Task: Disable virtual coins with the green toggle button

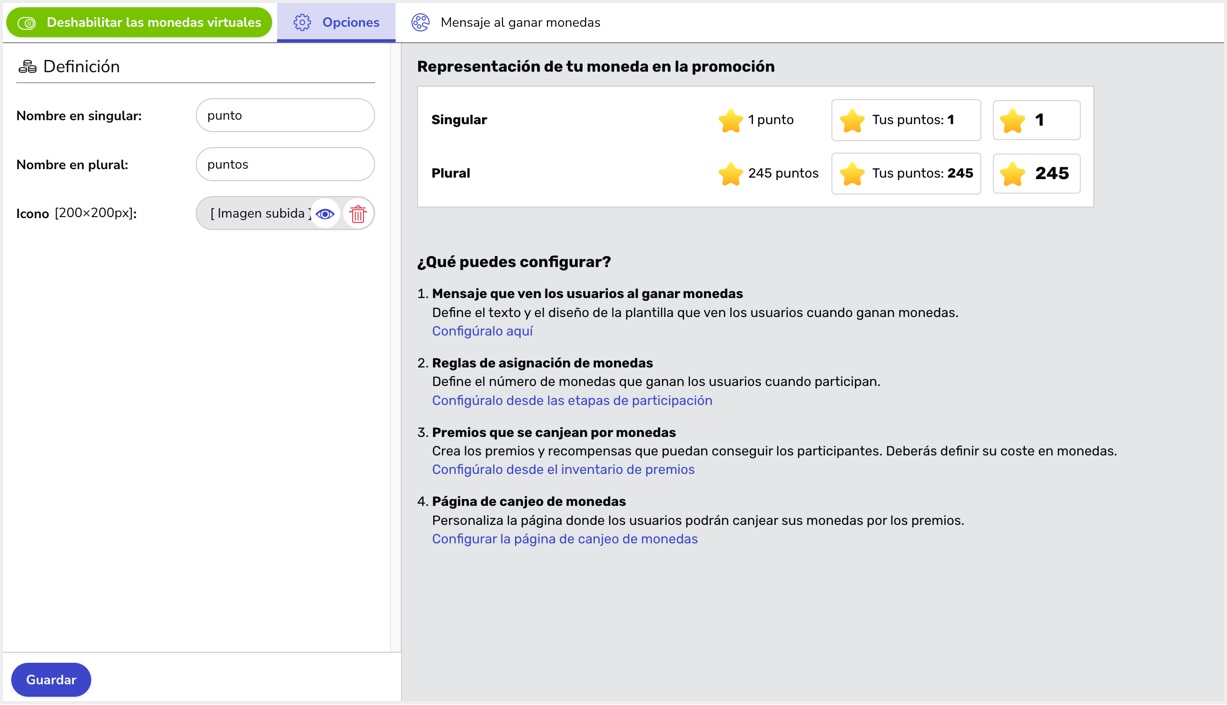Action: [139, 22]
